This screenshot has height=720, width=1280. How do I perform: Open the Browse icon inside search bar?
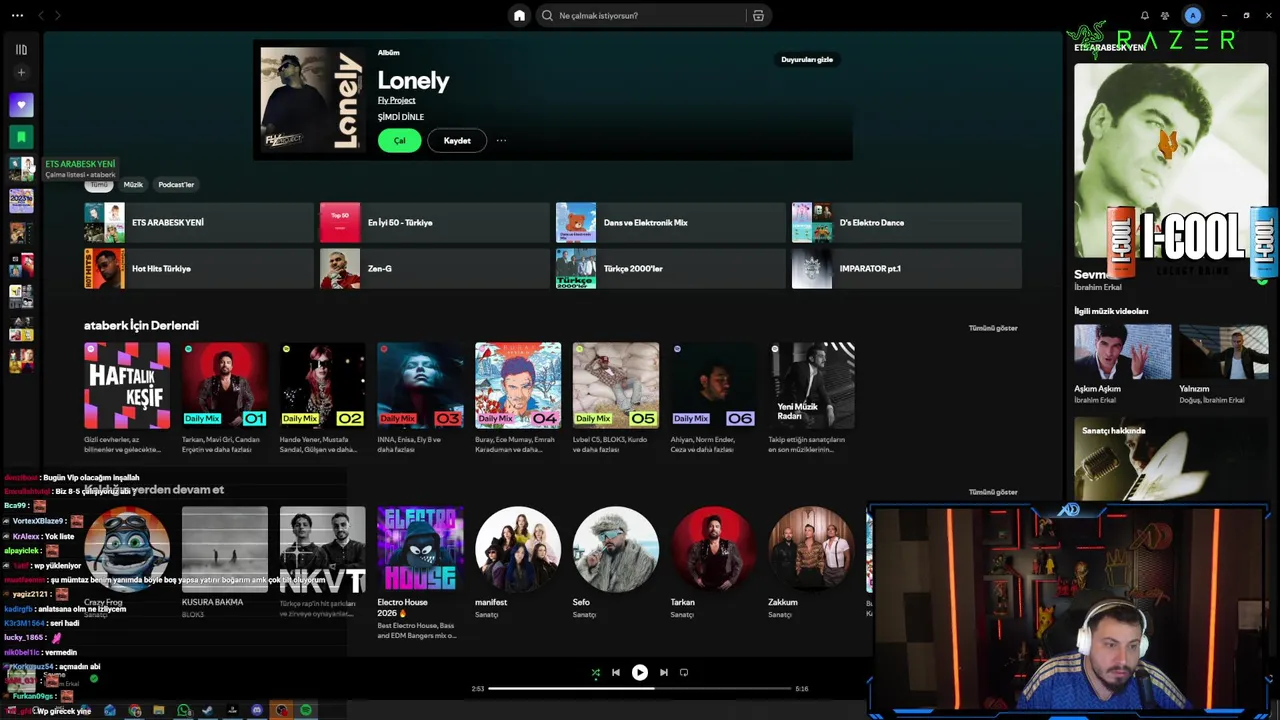pos(758,16)
